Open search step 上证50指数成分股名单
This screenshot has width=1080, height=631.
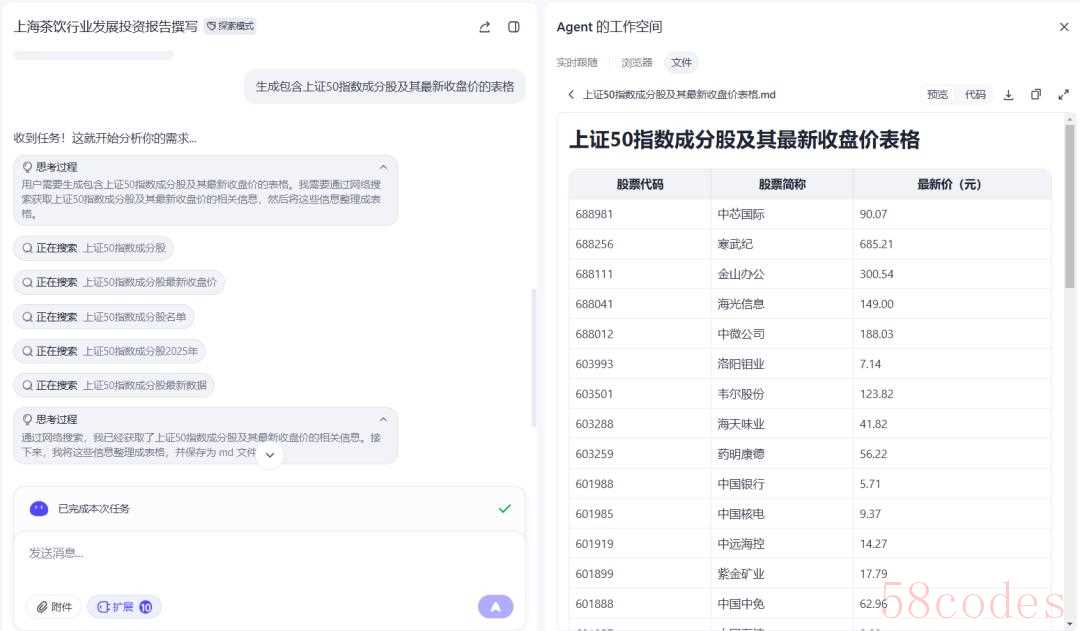pyautogui.click(x=103, y=317)
